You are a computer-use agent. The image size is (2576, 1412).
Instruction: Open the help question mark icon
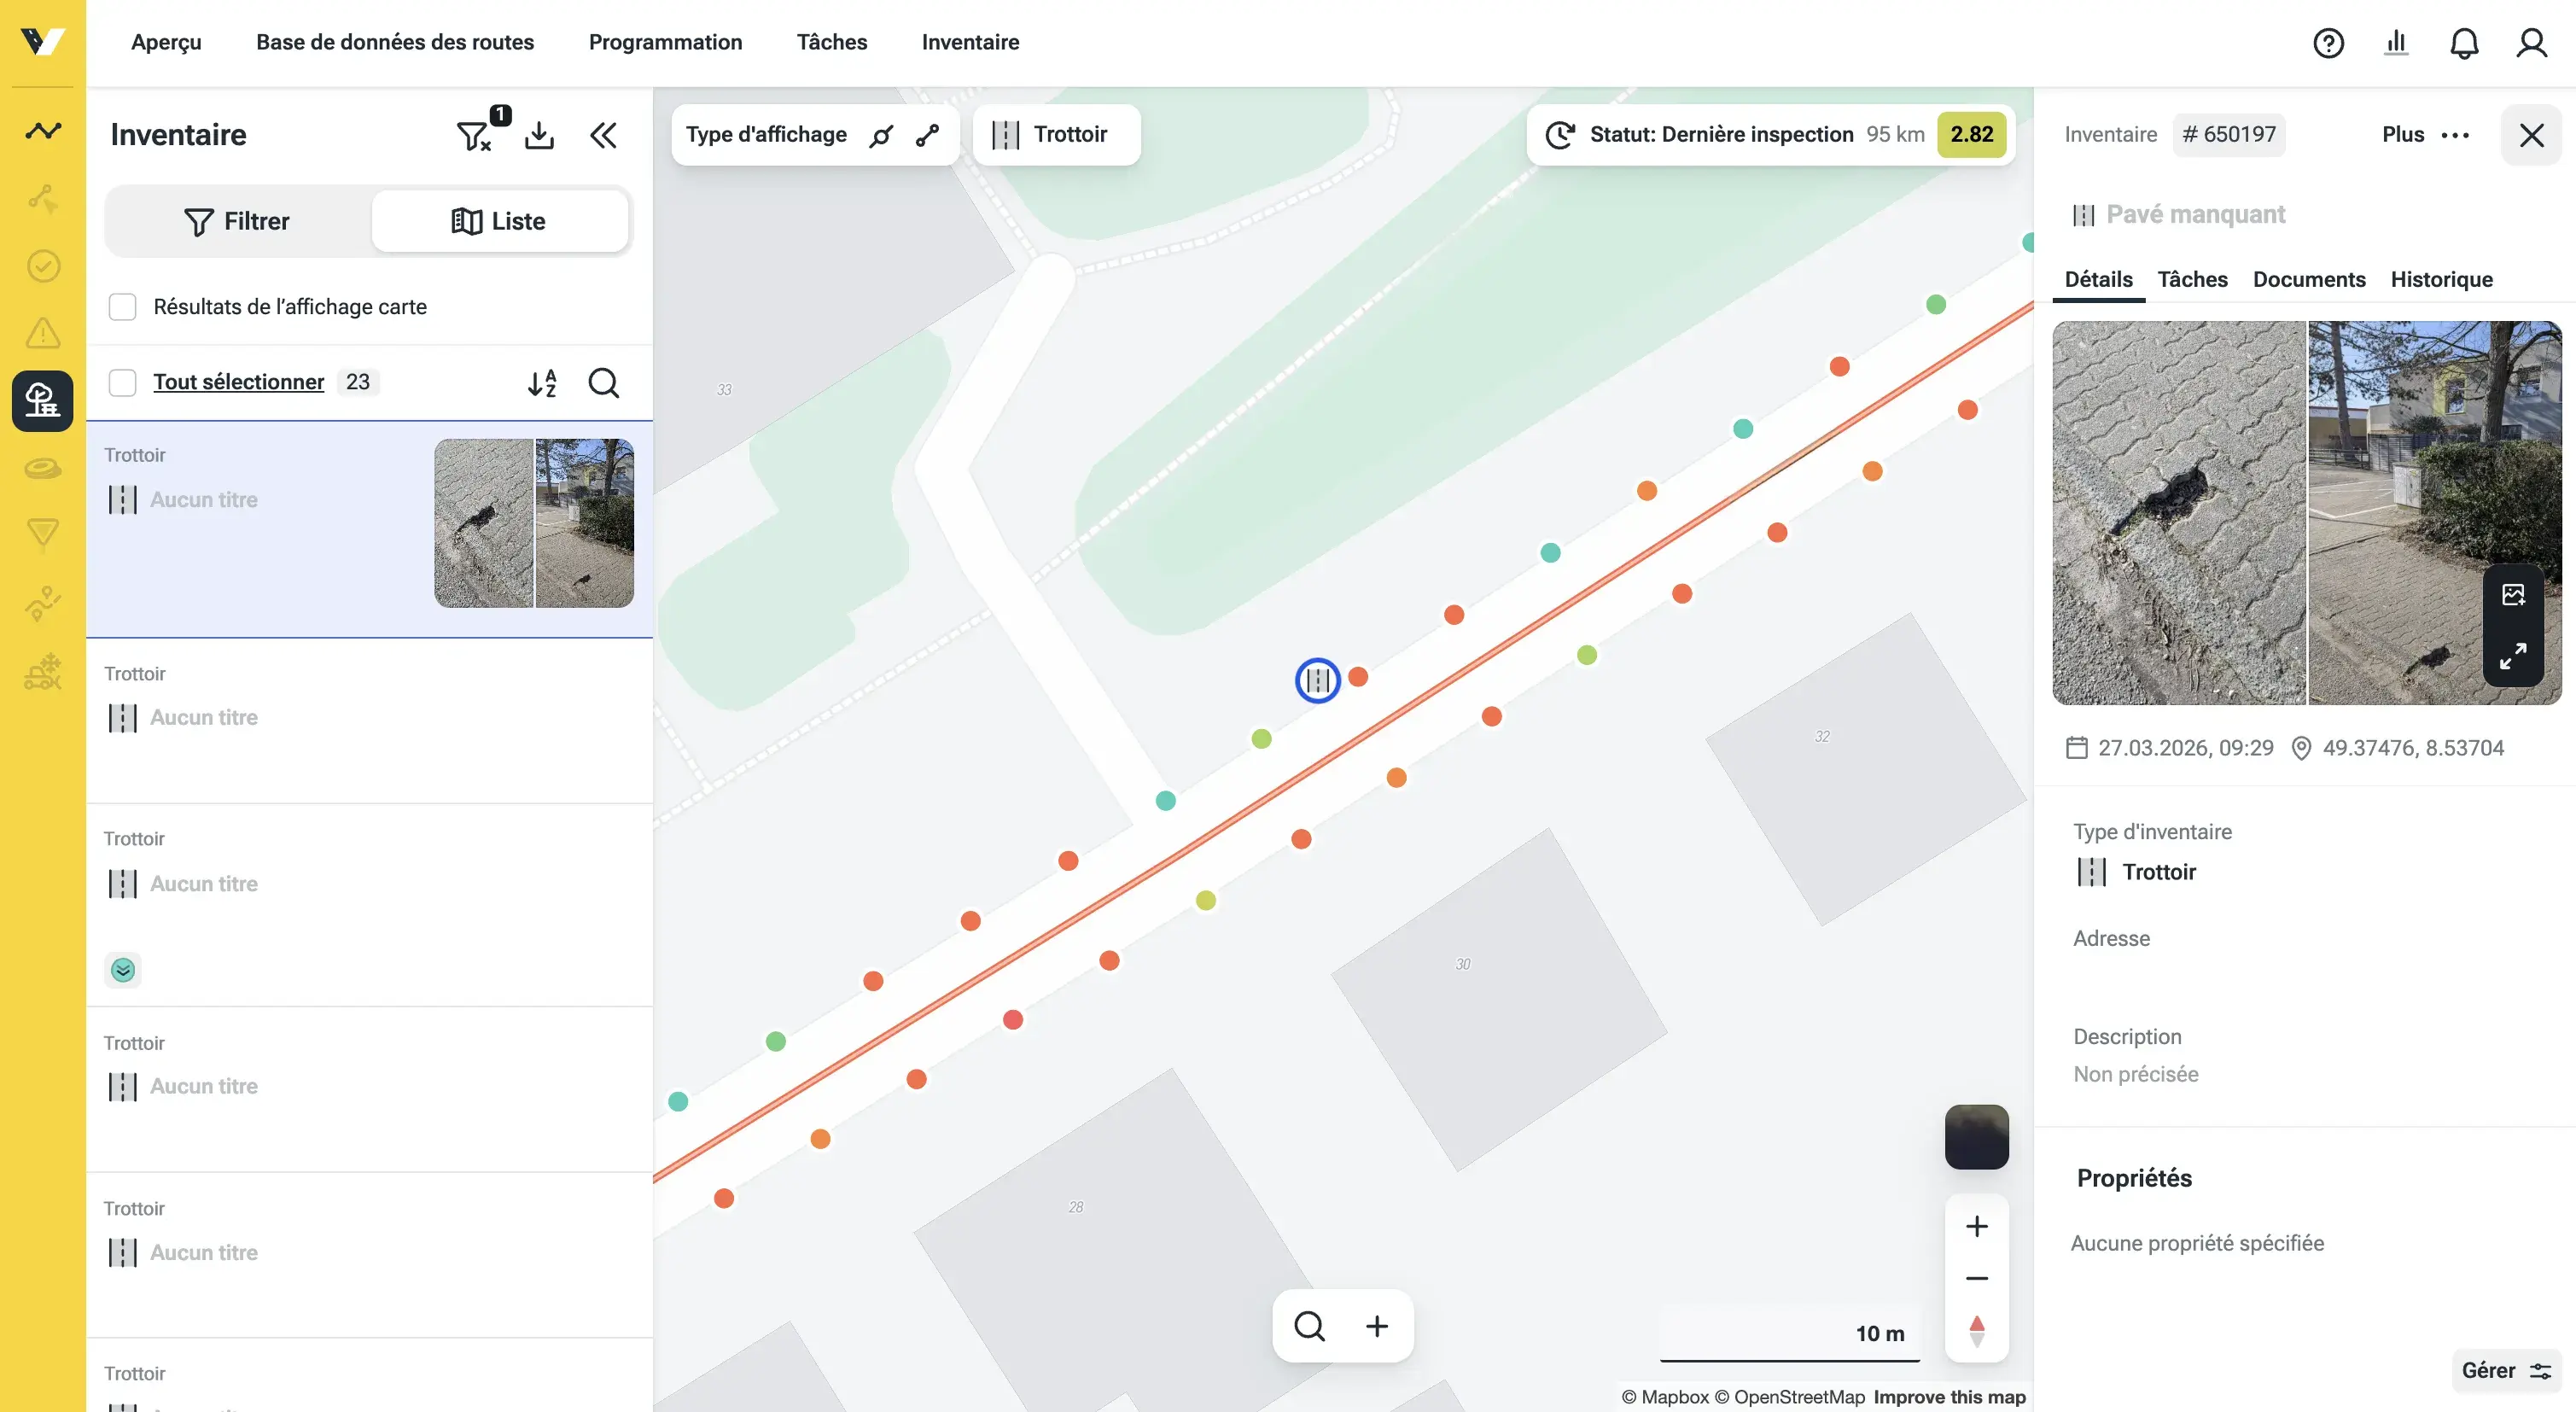[x=2328, y=43]
